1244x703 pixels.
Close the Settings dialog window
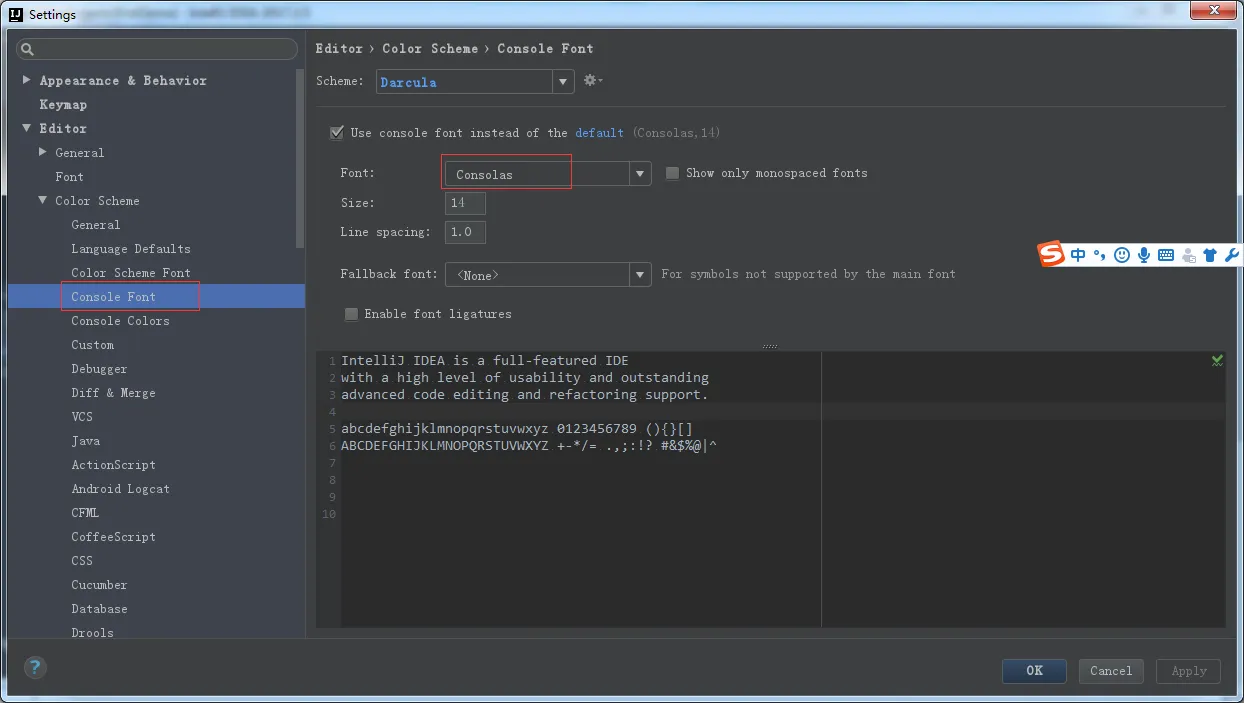1213,10
